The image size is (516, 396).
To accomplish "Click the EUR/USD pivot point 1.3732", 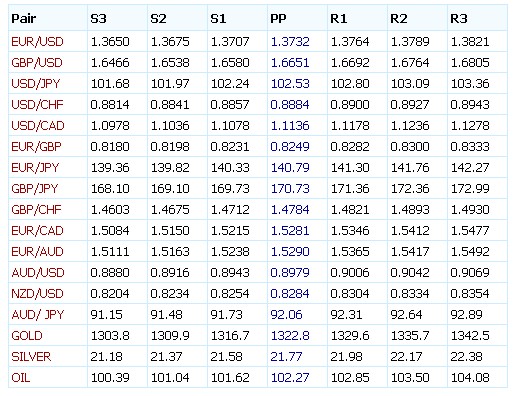I will pos(290,41).
